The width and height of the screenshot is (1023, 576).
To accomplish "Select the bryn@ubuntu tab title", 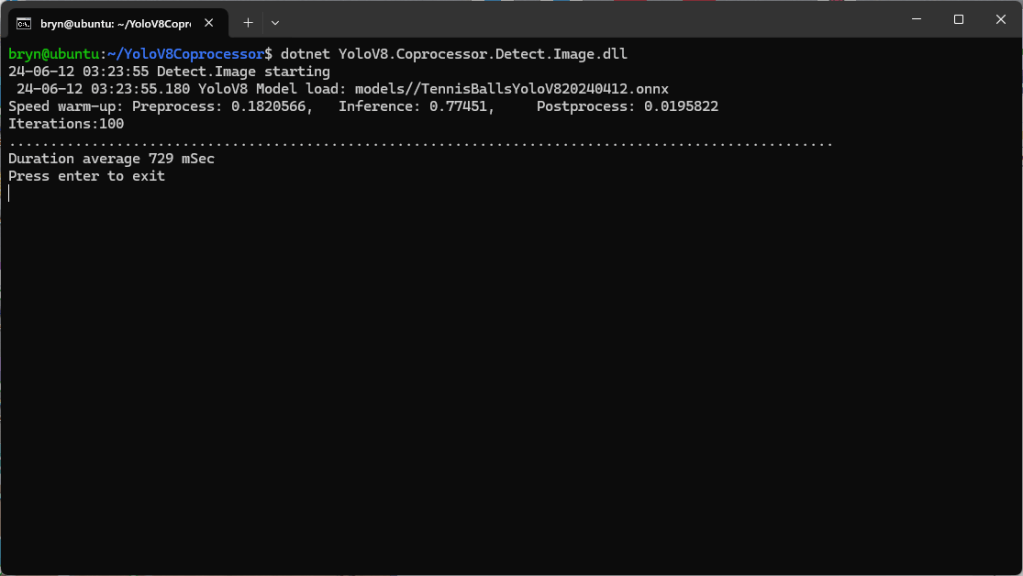I will coord(115,23).
